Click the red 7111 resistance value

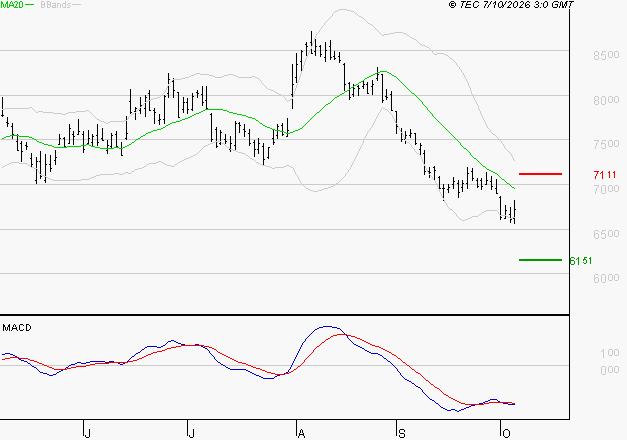605,175
